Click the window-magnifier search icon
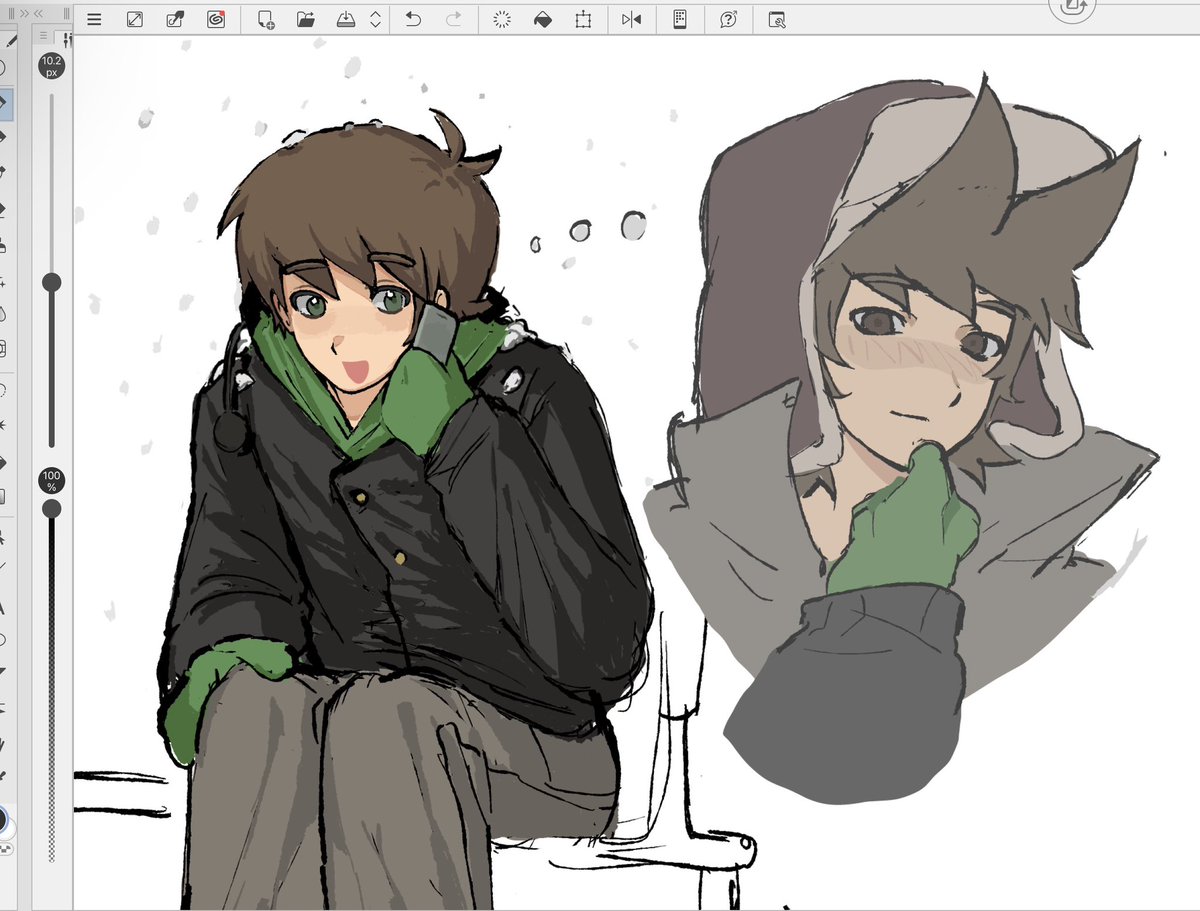This screenshot has width=1200, height=911. pos(777,19)
